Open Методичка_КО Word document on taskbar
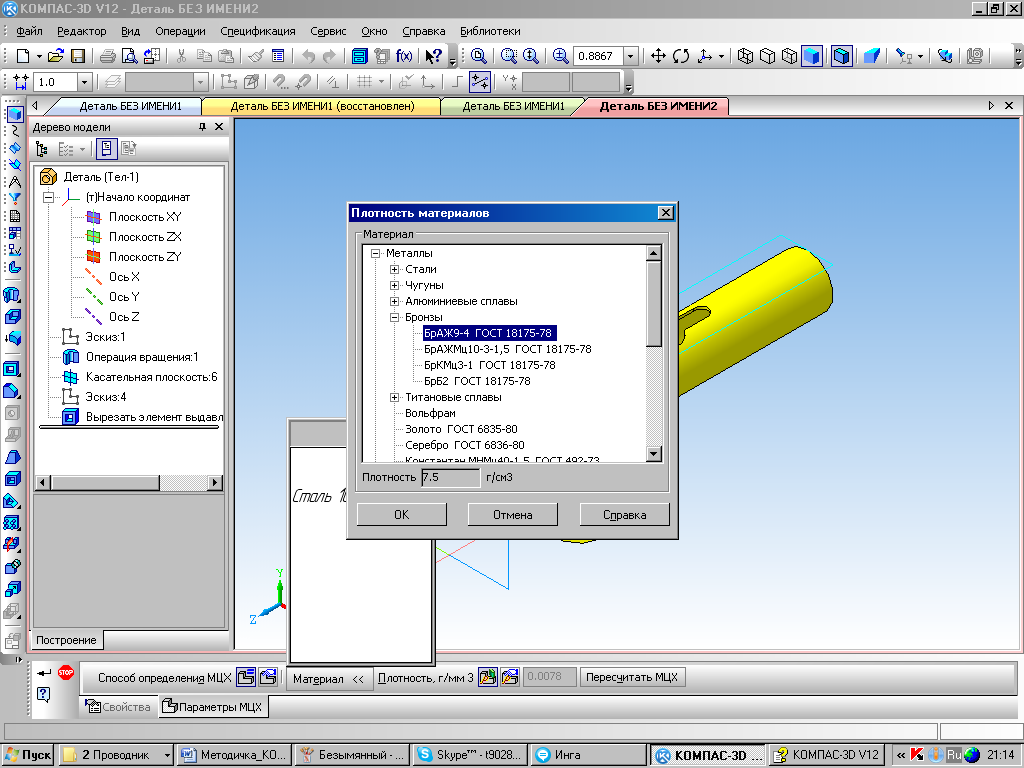1024x768 pixels. 234,755
